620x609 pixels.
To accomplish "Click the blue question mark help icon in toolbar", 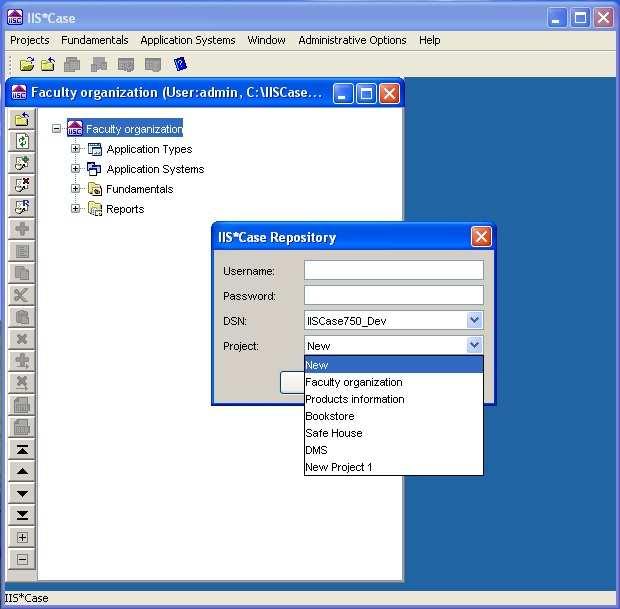I will coord(180,64).
